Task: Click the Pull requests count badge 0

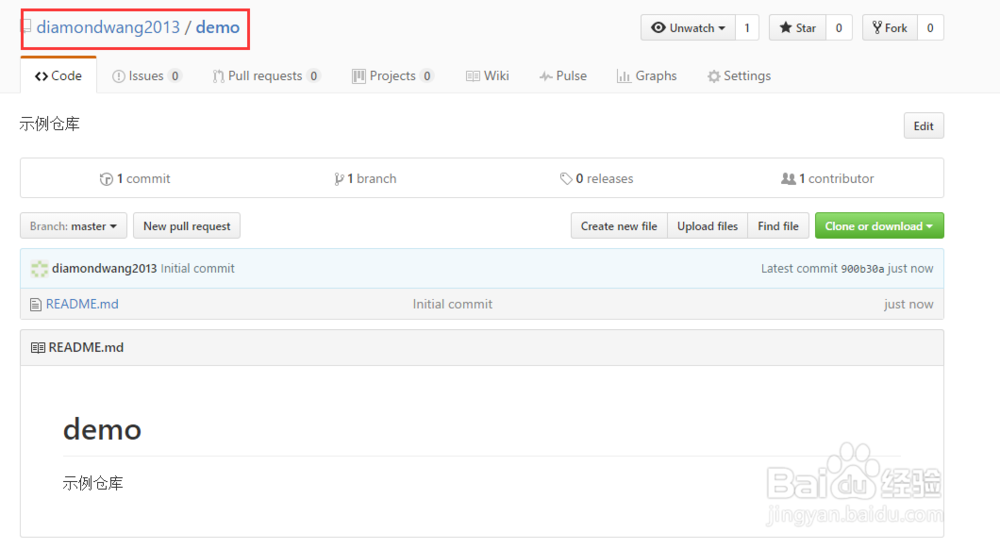Action: tap(313, 77)
